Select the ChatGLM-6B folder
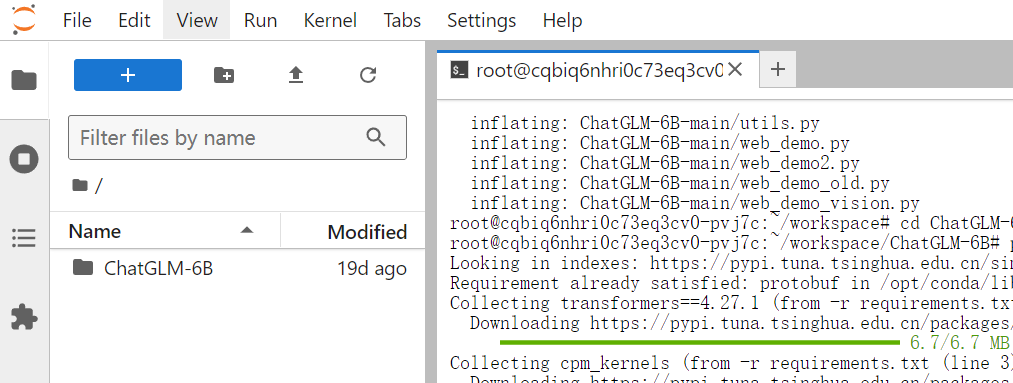Image resolution: width=1013 pixels, height=383 pixels. (x=237, y=268)
